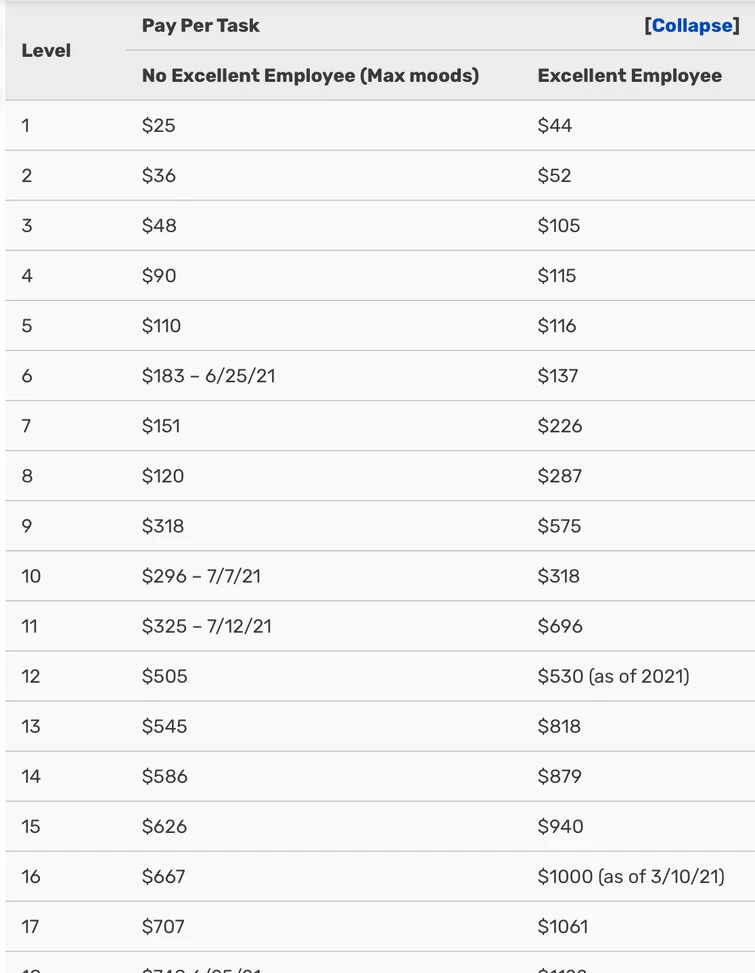The width and height of the screenshot is (755, 973).
Task: Click the $1061 pay cell
Action: (563, 927)
